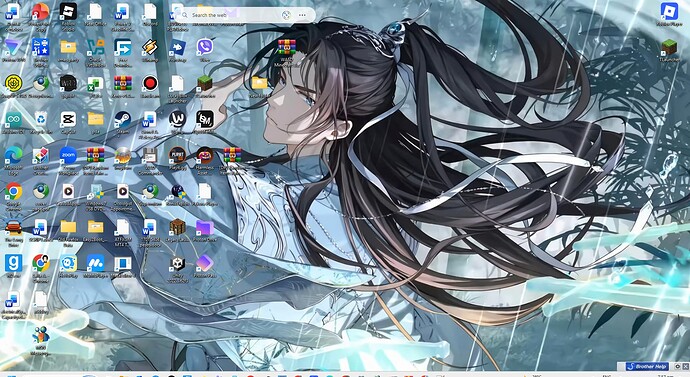The width and height of the screenshot is (690, 377).
Task: Open the search bar's three-dot menu
Action: 302,15
